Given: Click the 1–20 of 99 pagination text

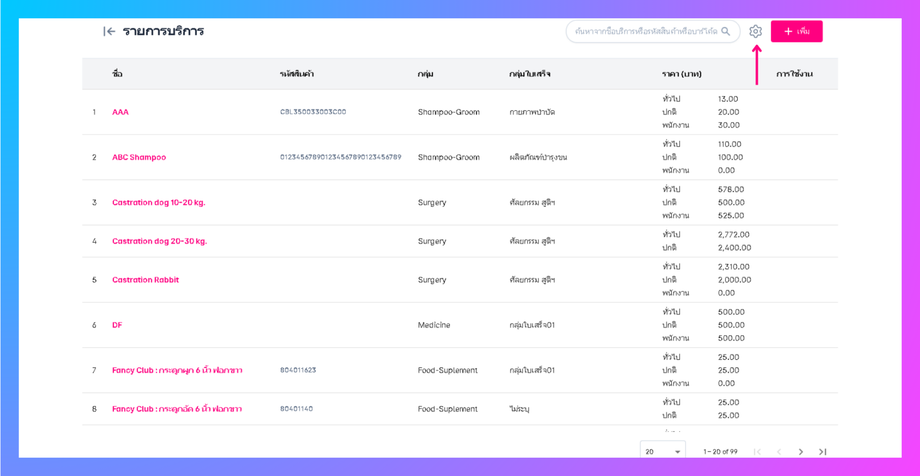Looking at the screenshot, I should [x=721, y=451].
